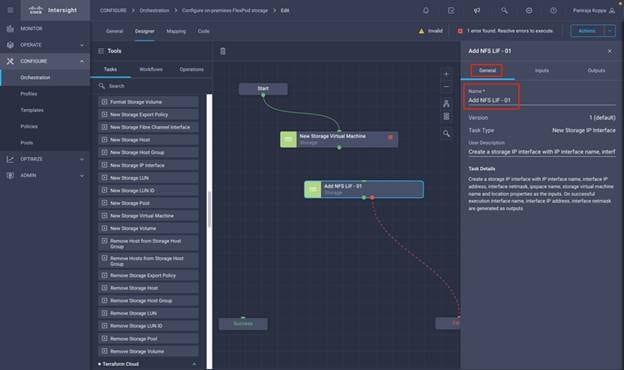Switch to the Workflows tools tab

coord(151,69)
